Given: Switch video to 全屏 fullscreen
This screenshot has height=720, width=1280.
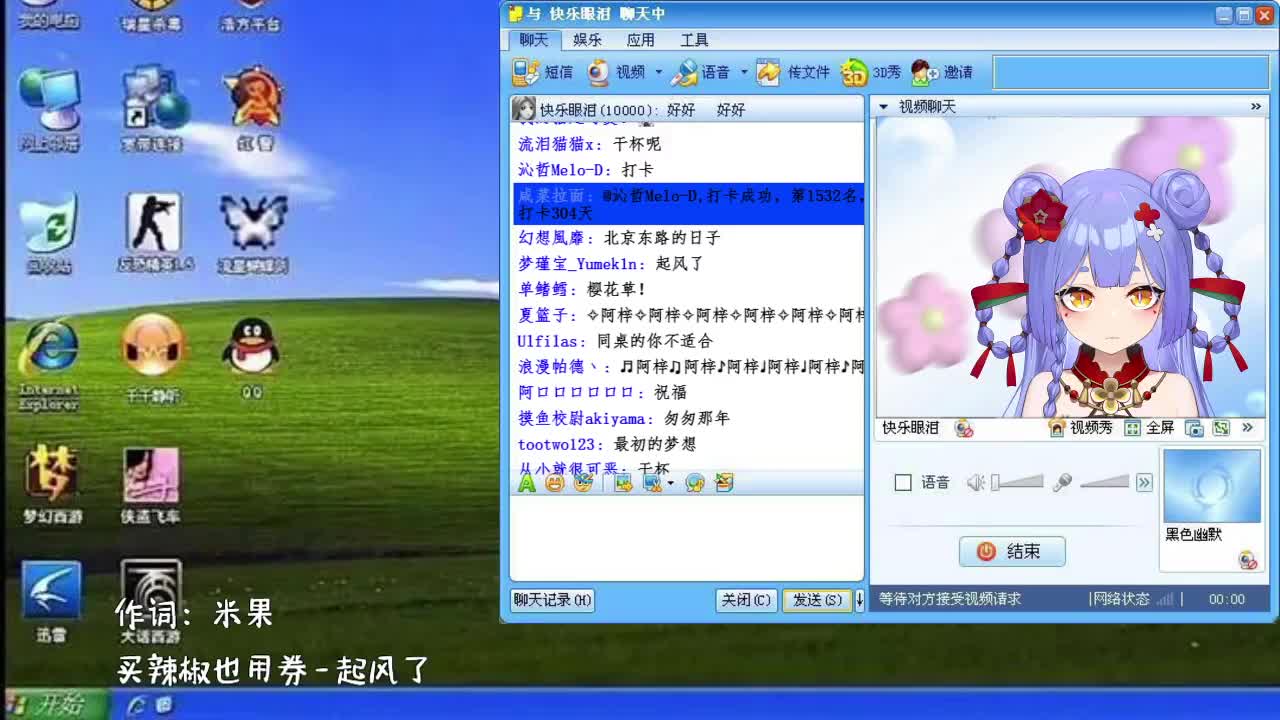Looking at the screenshot, I should (1149, 428).
